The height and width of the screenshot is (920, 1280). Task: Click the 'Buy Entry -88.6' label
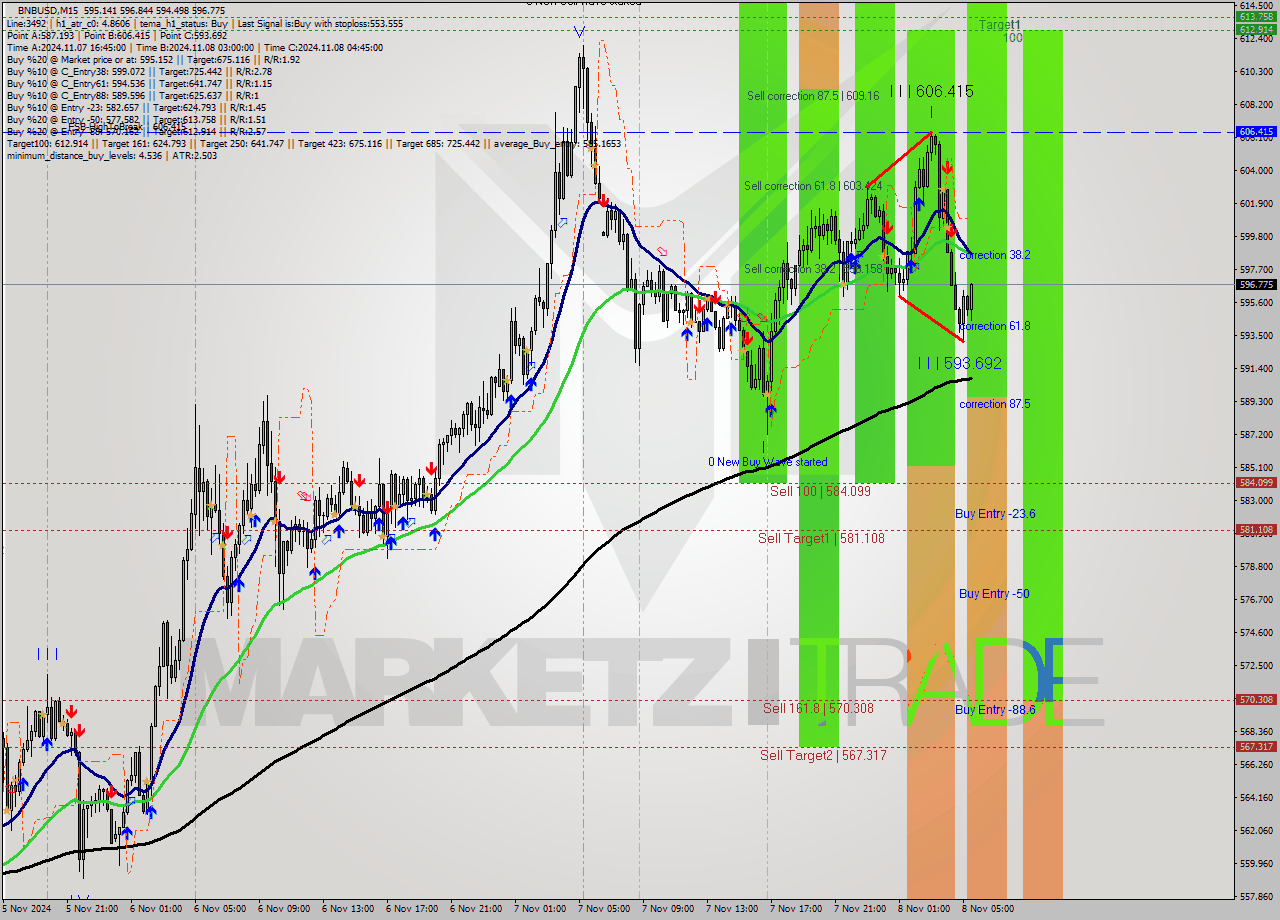[x=995, y=709]
